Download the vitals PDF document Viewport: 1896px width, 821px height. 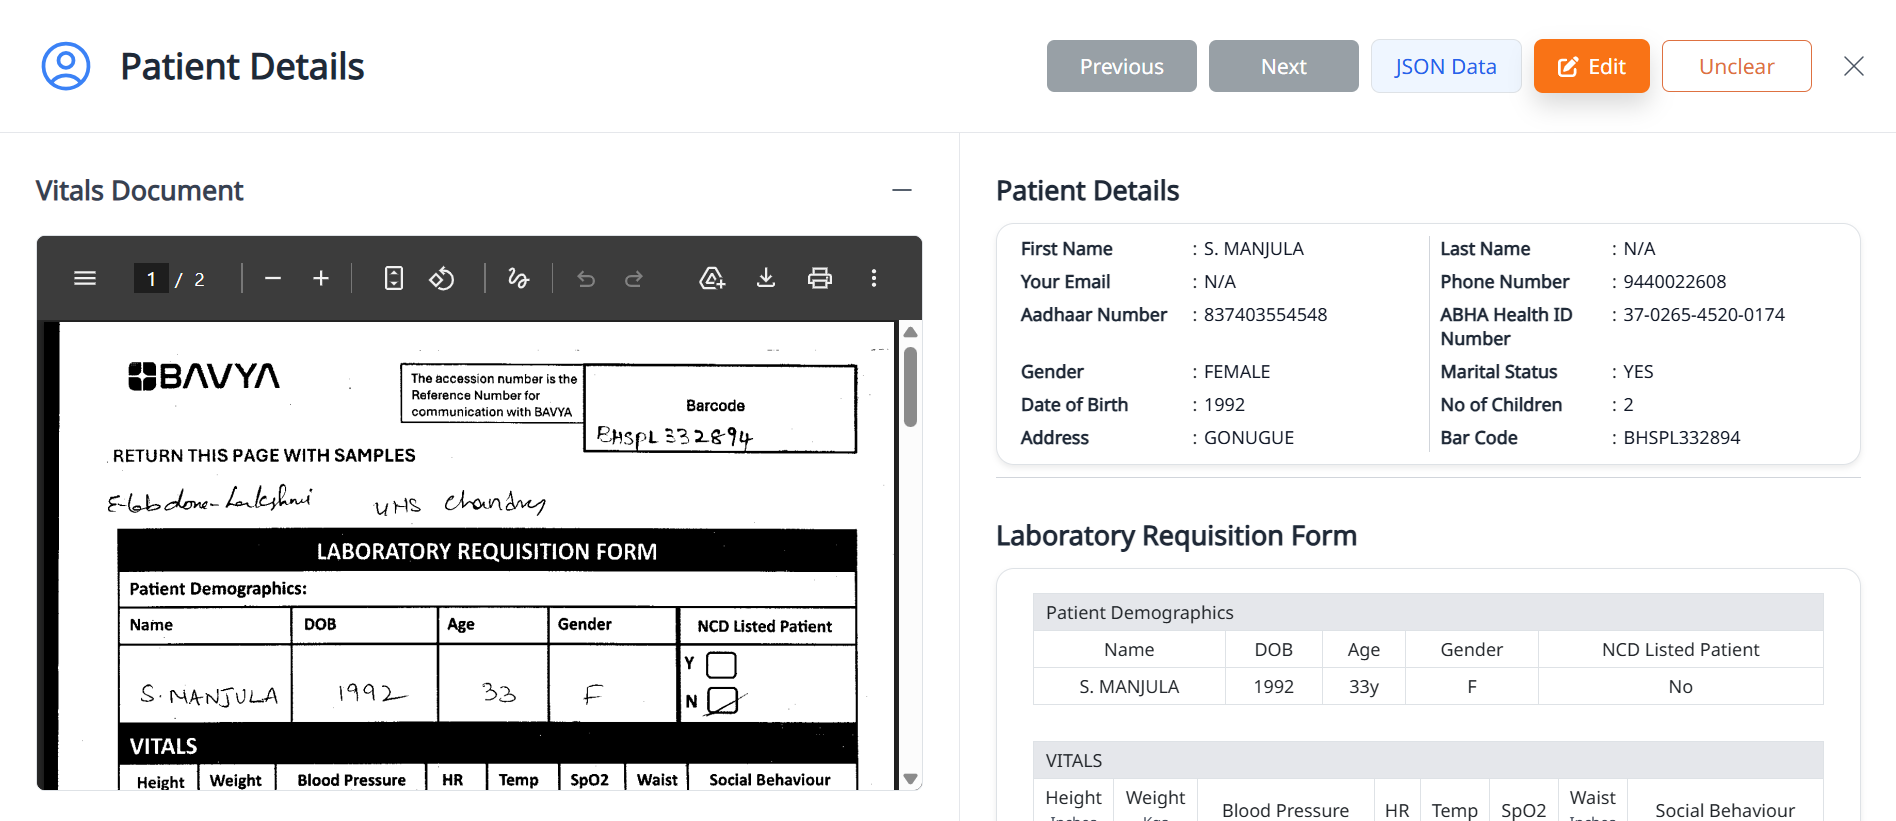pyautogui.click(x=766, y=278)
